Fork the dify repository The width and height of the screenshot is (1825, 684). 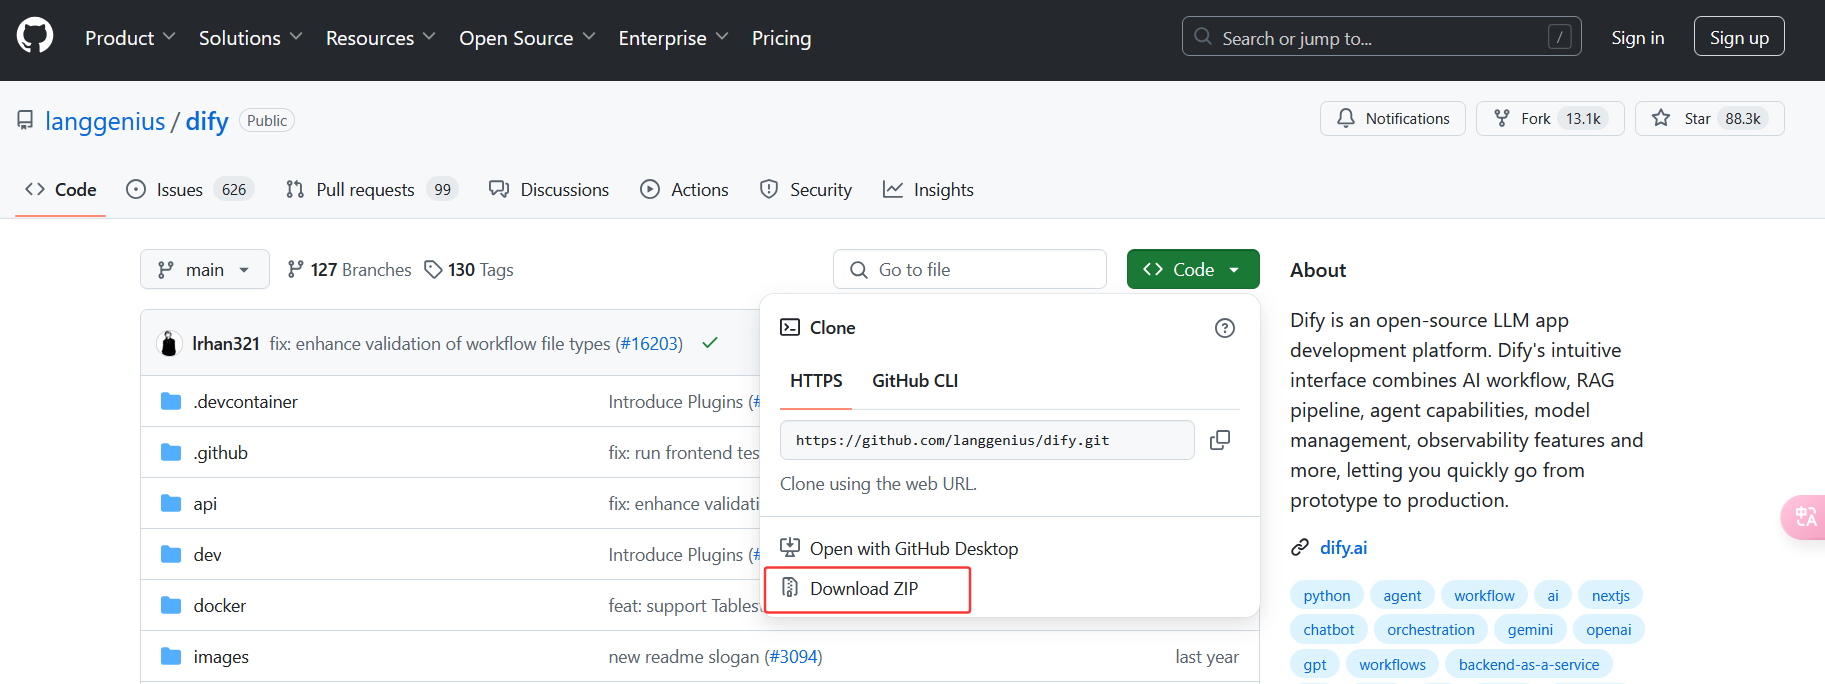pyautogui.click(x=1534, y=118)
